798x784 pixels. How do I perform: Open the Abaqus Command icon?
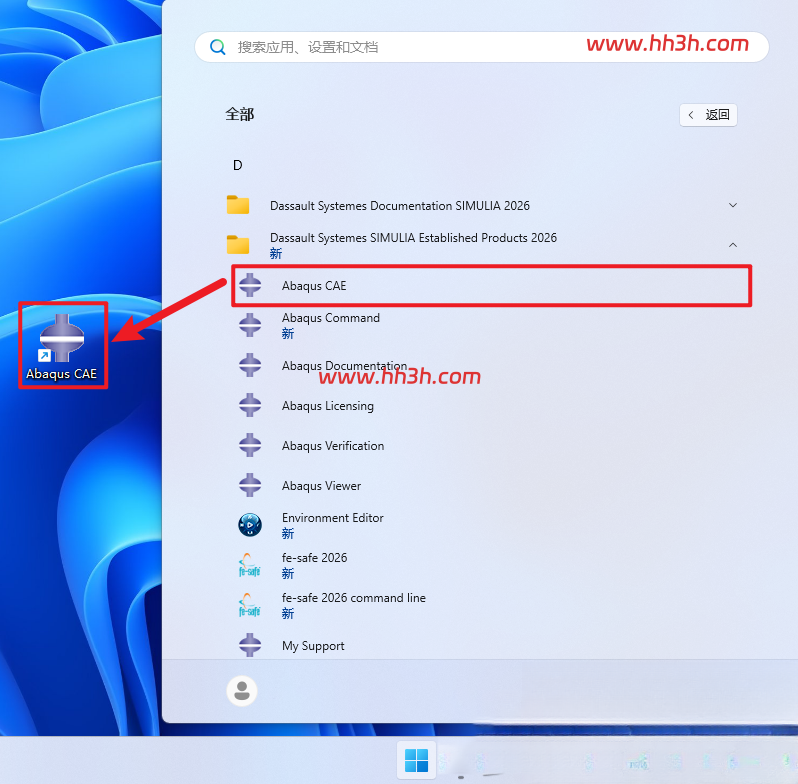pyautogui.click(x=250, y=325)
